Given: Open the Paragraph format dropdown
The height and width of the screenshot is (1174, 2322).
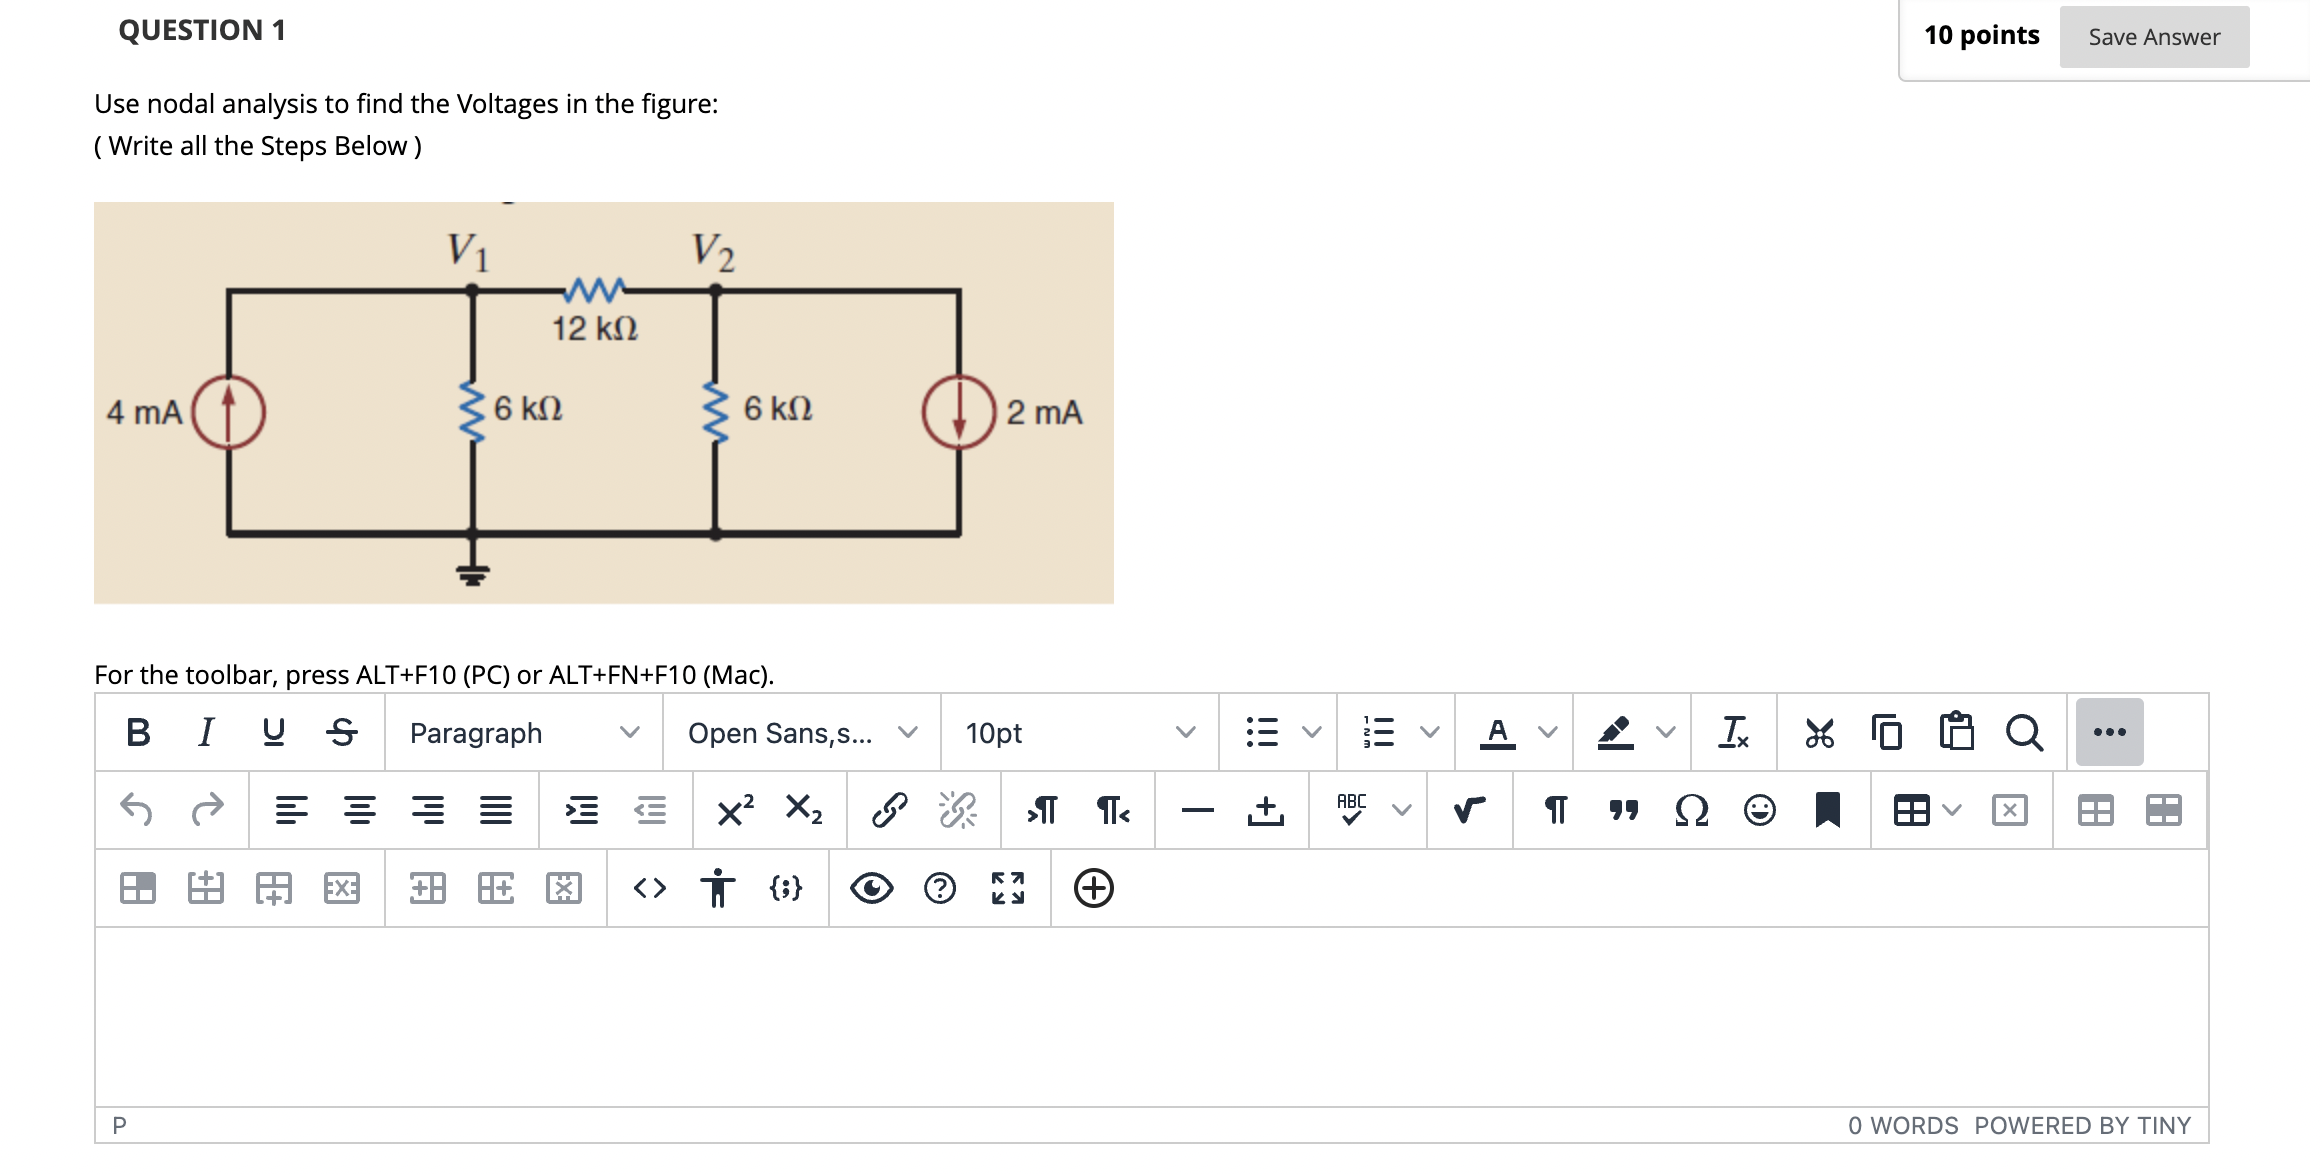Looking at the screenshot, I should click(x=524, y=733).
